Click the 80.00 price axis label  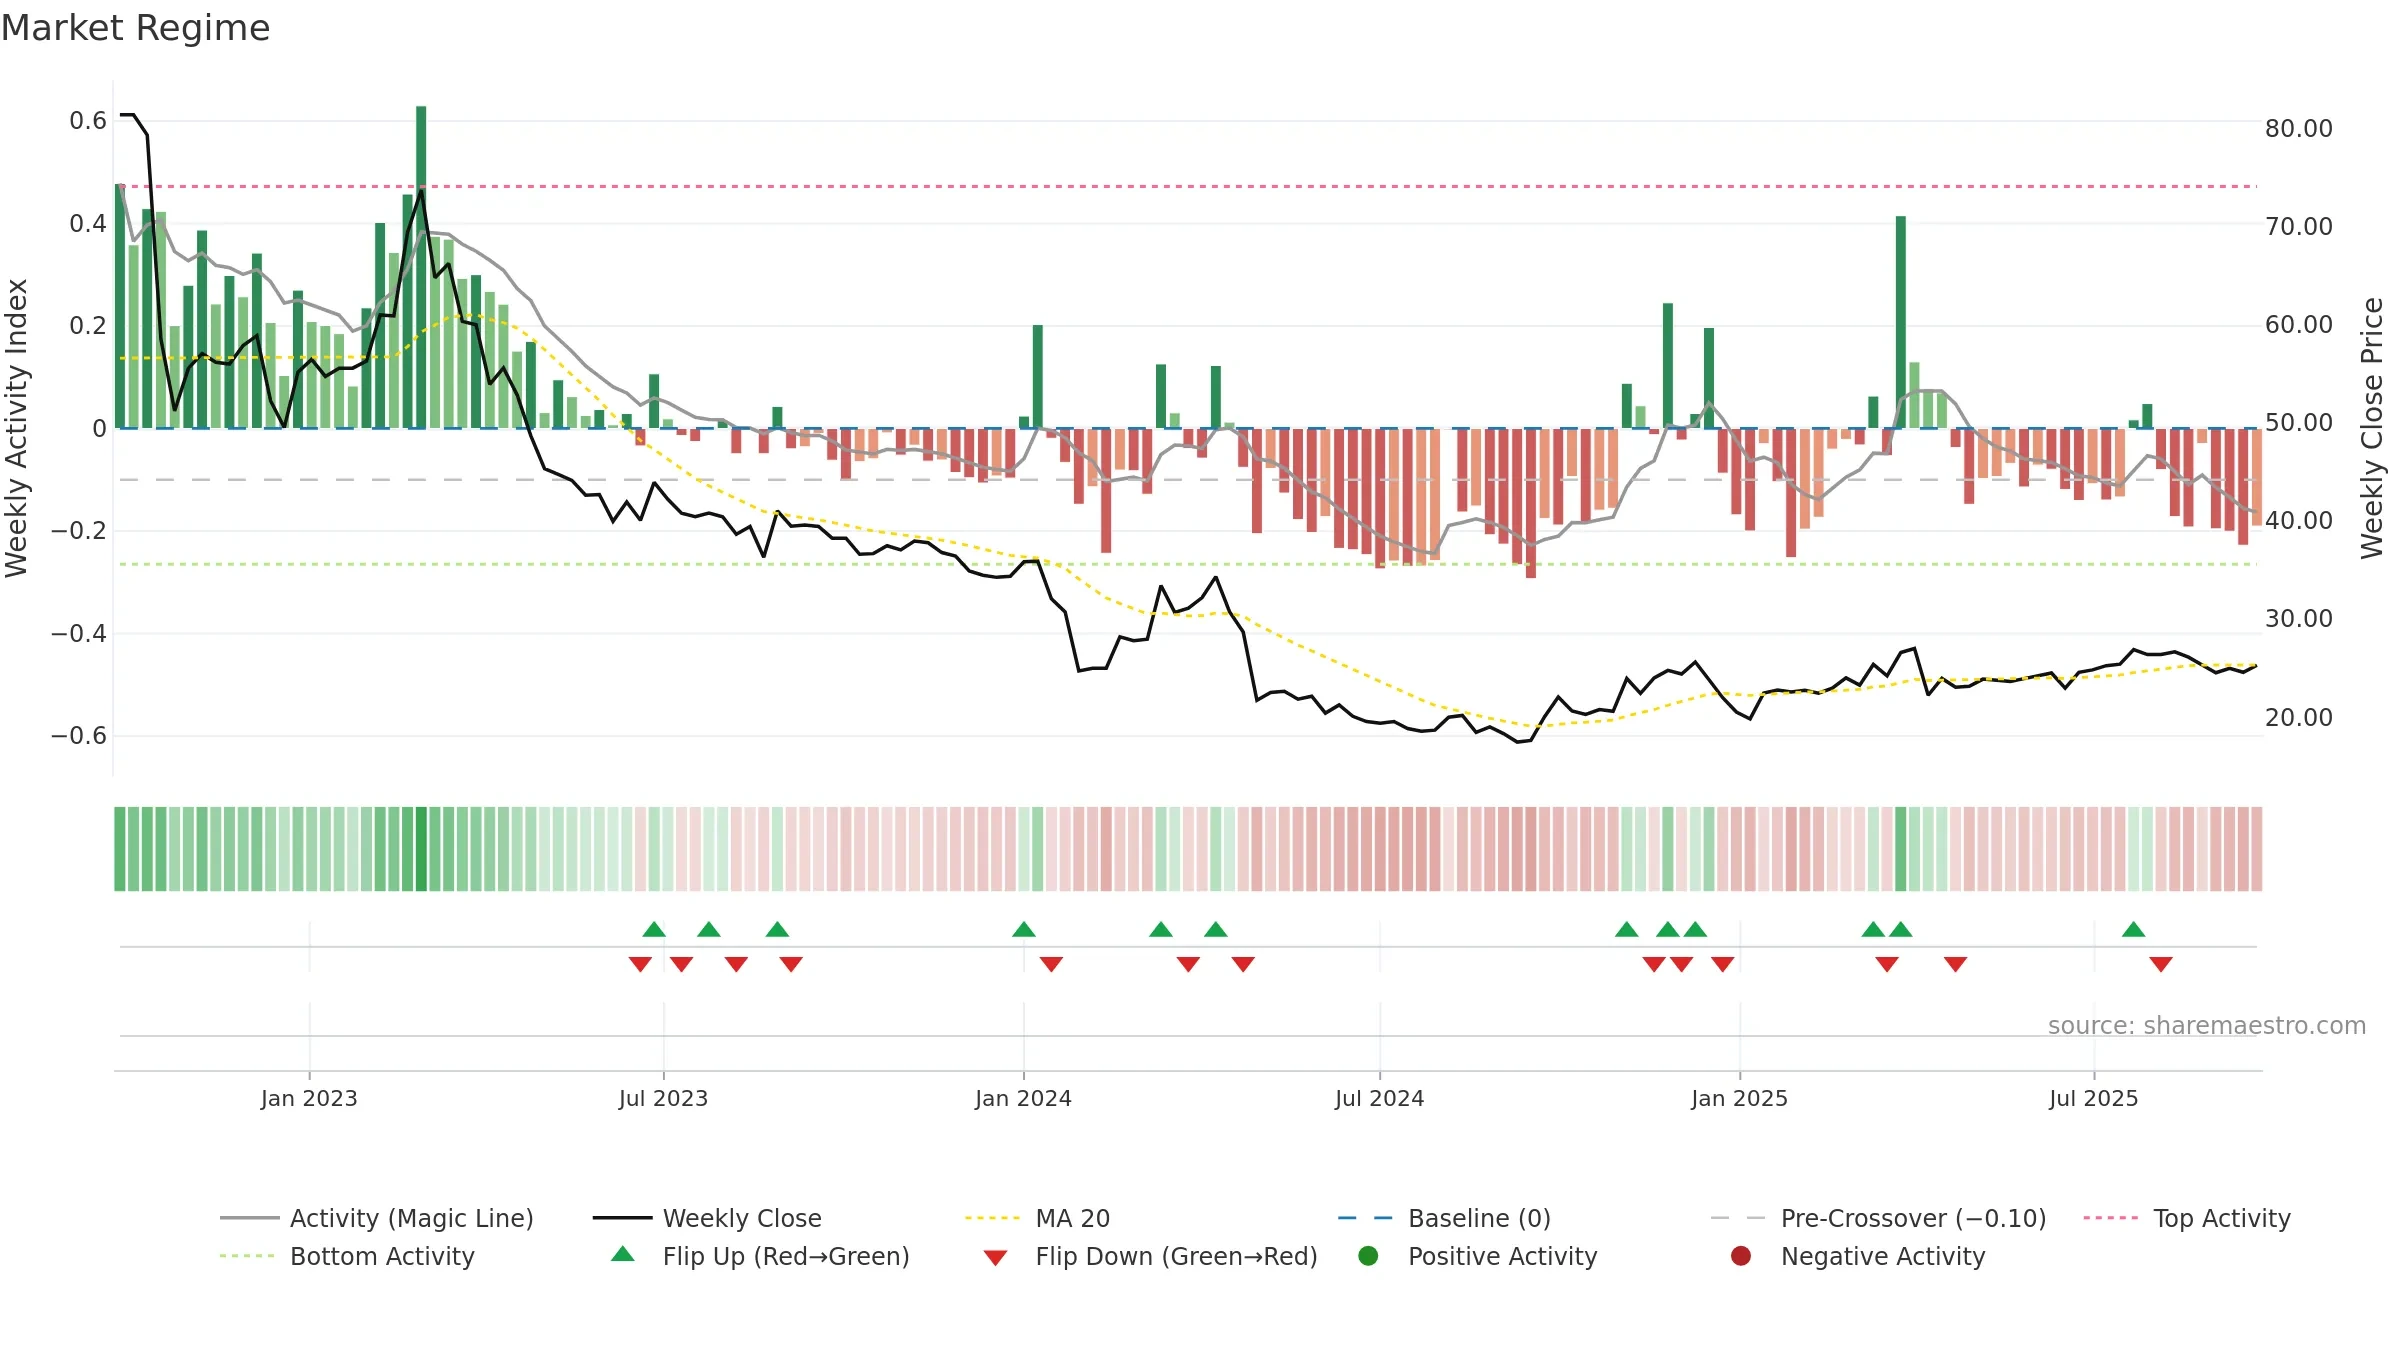coord(2298,129)
